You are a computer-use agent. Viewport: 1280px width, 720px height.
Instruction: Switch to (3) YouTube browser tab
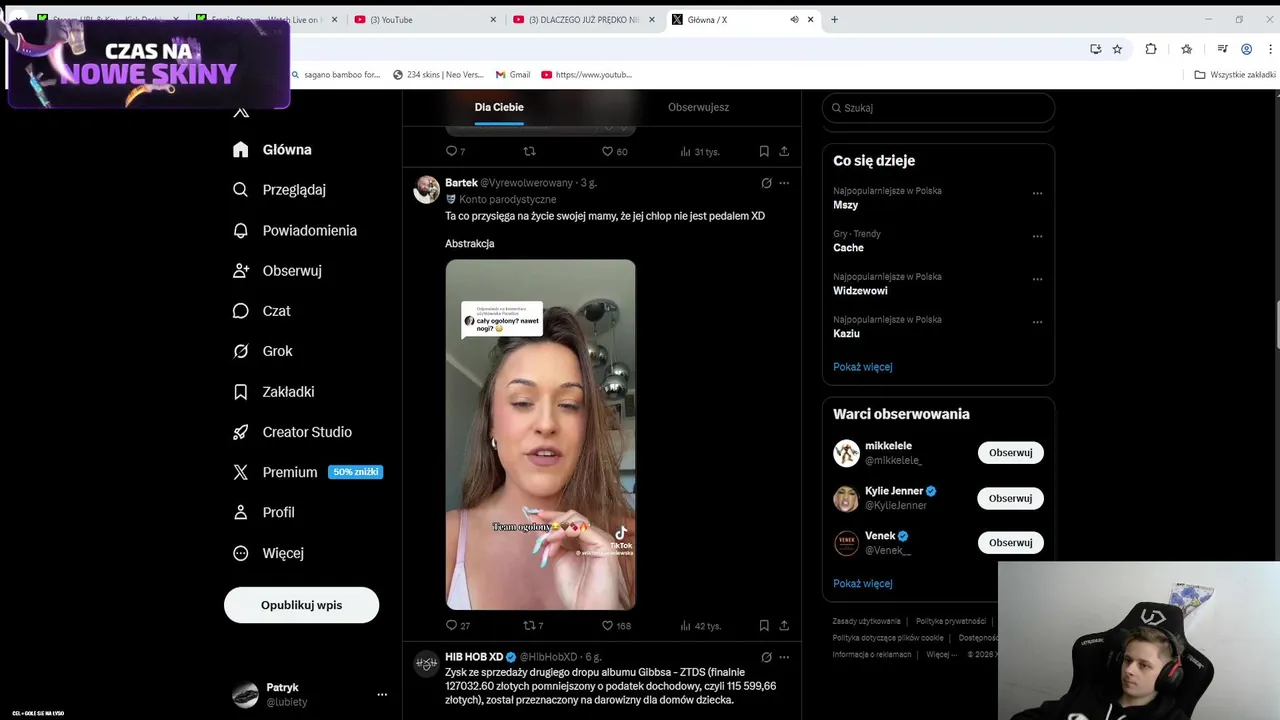[x=424, y=19]
